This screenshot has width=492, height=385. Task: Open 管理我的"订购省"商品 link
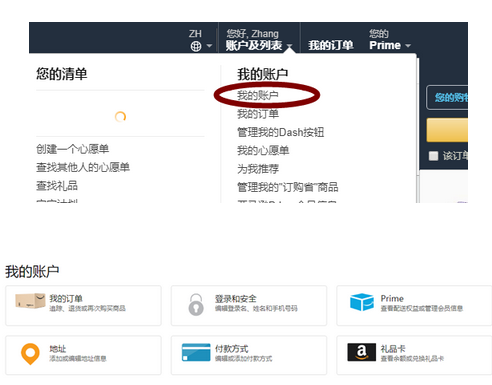(x=288, y=187)
